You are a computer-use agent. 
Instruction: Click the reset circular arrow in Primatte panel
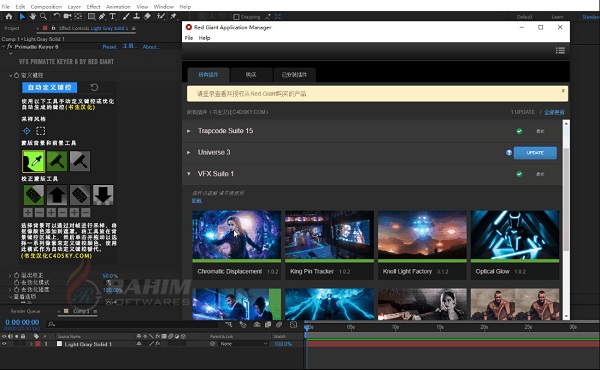94,87
